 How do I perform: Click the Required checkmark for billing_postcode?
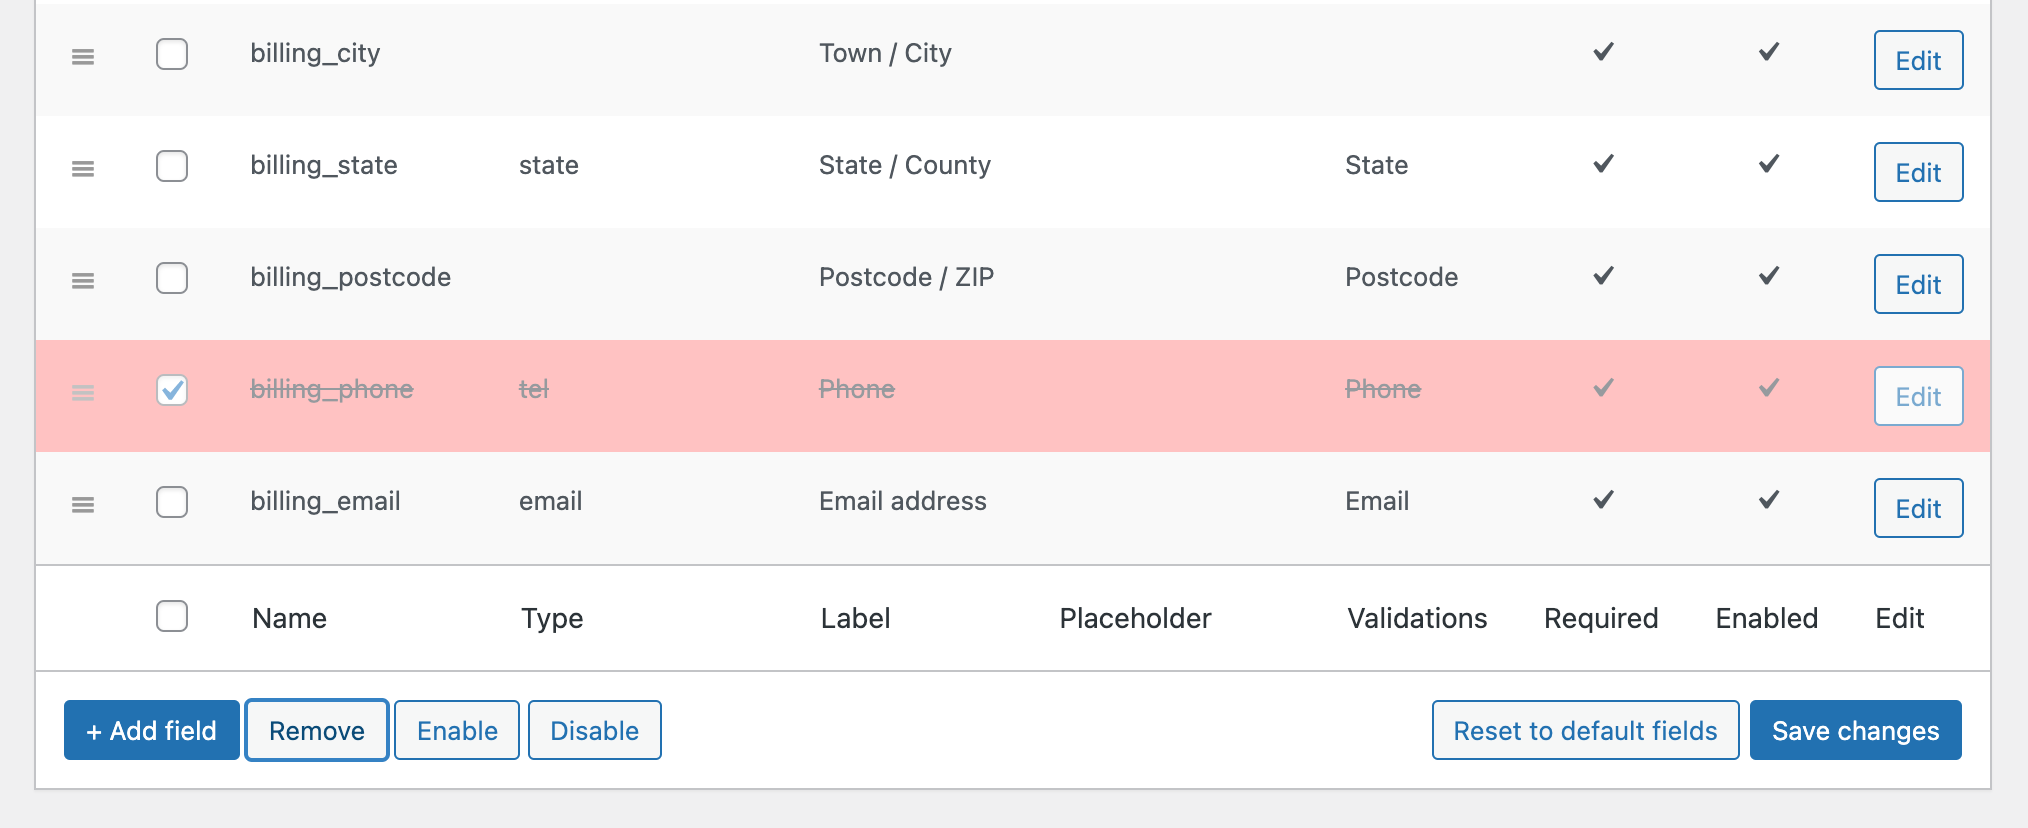(1601, 276)
